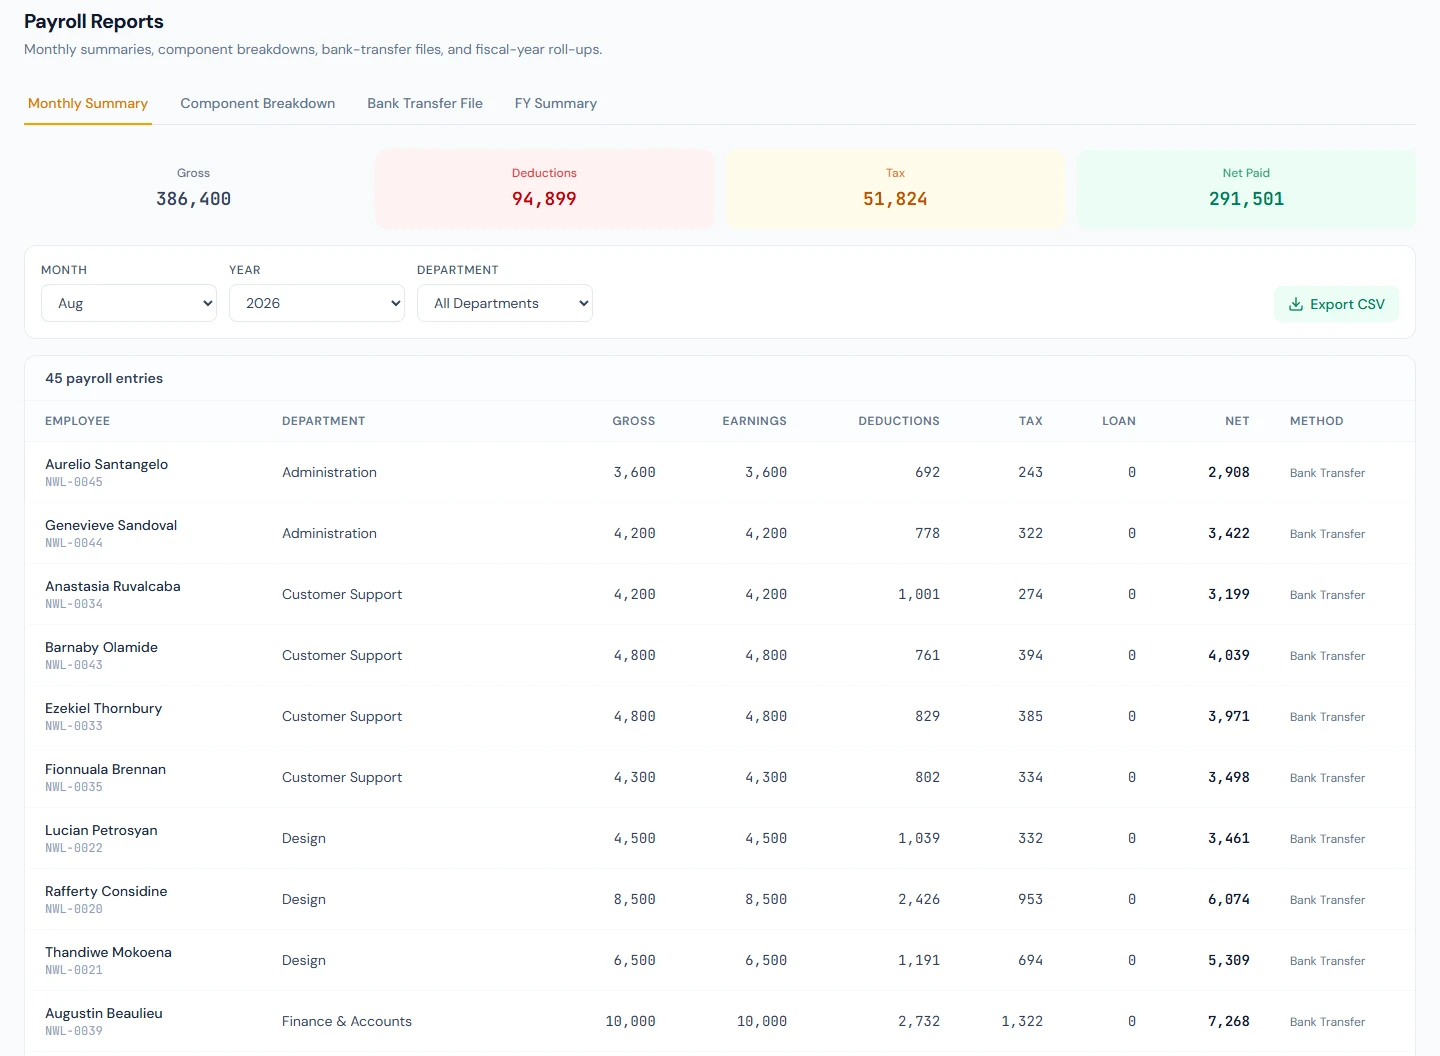Select employee Rafferty Considine

pos(106,891)
